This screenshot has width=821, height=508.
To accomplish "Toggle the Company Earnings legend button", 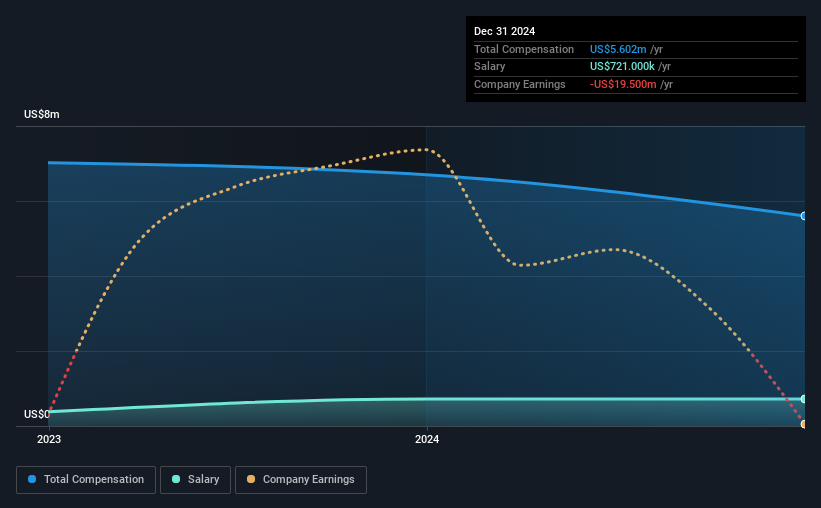I will pyautogui.click(x=301, y=480).
